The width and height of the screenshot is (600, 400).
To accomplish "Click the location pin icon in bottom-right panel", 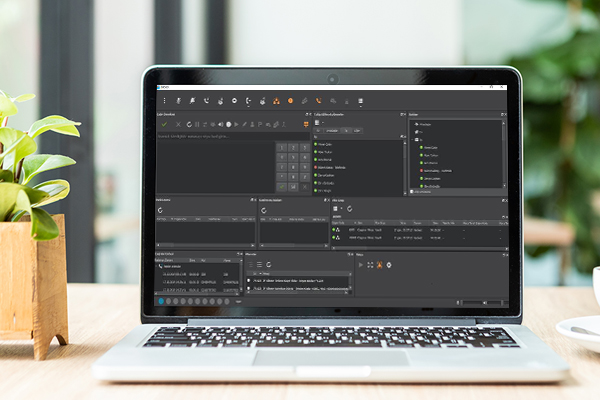I will click(389, 264).
